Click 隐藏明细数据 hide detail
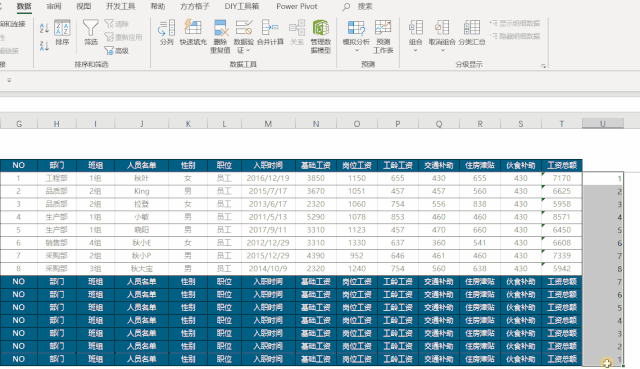Viewport: 640px width, 369px height. click(x=515, y=36)
